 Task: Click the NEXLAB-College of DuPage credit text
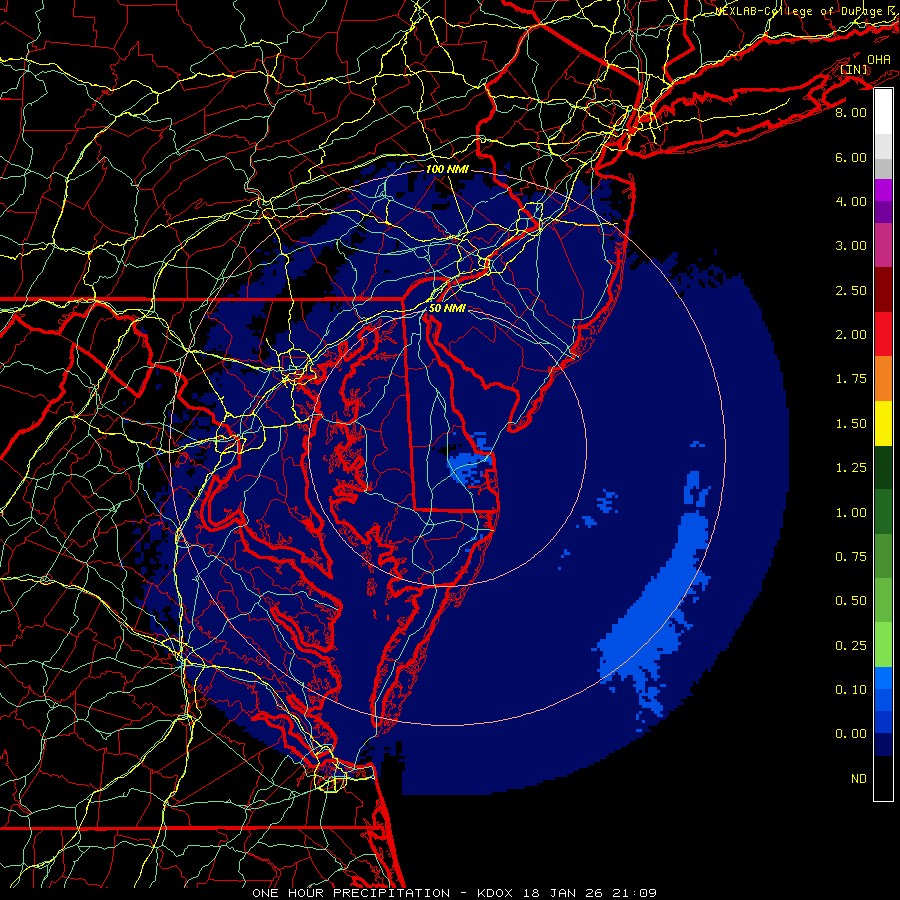click(x=800, y=11)
